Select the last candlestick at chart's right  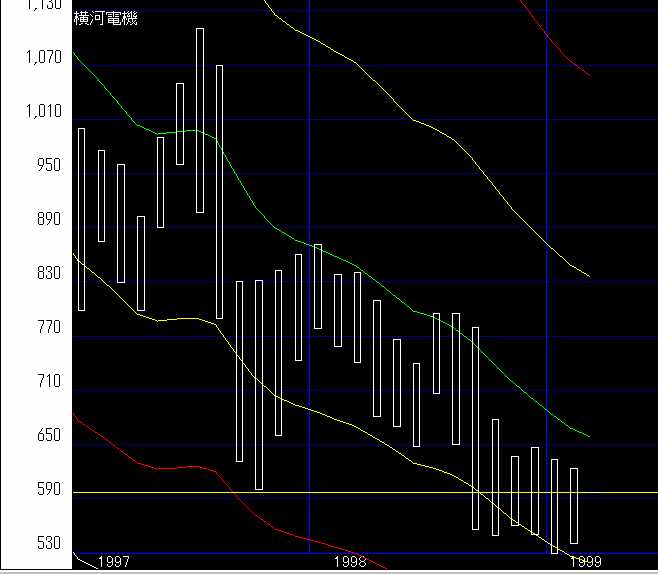tap(574, 505)
